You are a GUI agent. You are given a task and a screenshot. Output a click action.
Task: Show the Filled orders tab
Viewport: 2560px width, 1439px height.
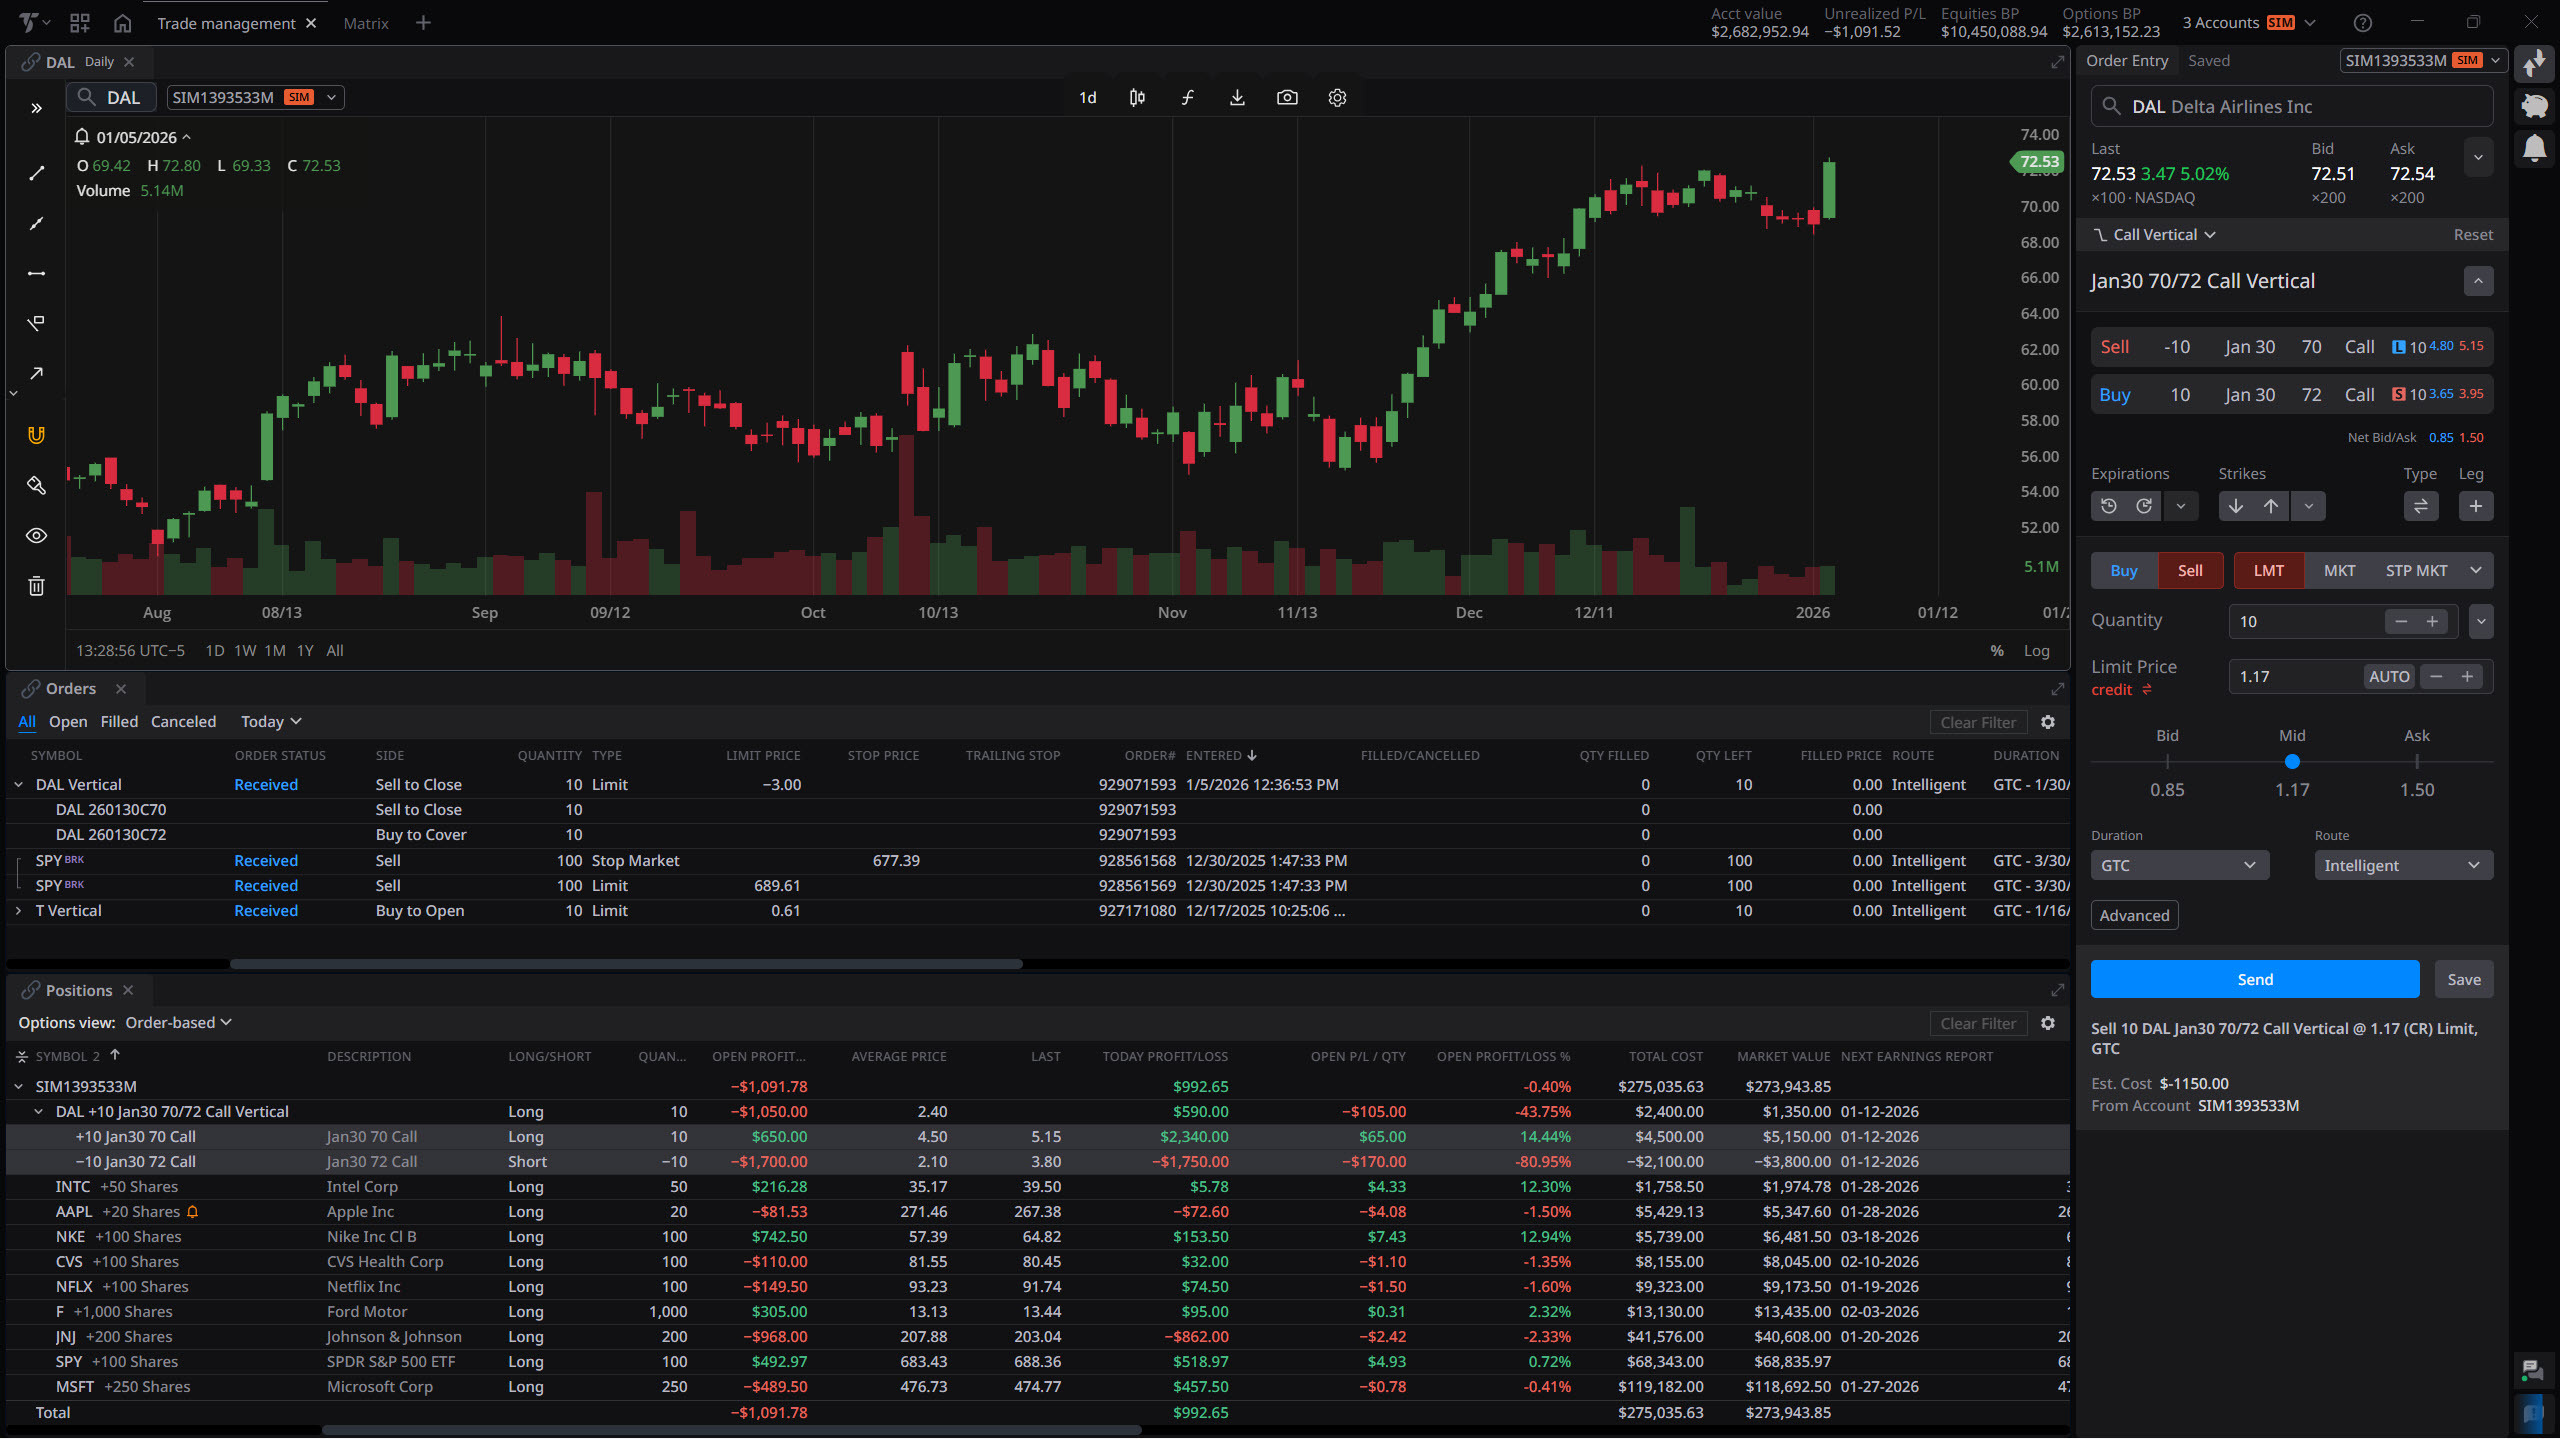point(119,722)
